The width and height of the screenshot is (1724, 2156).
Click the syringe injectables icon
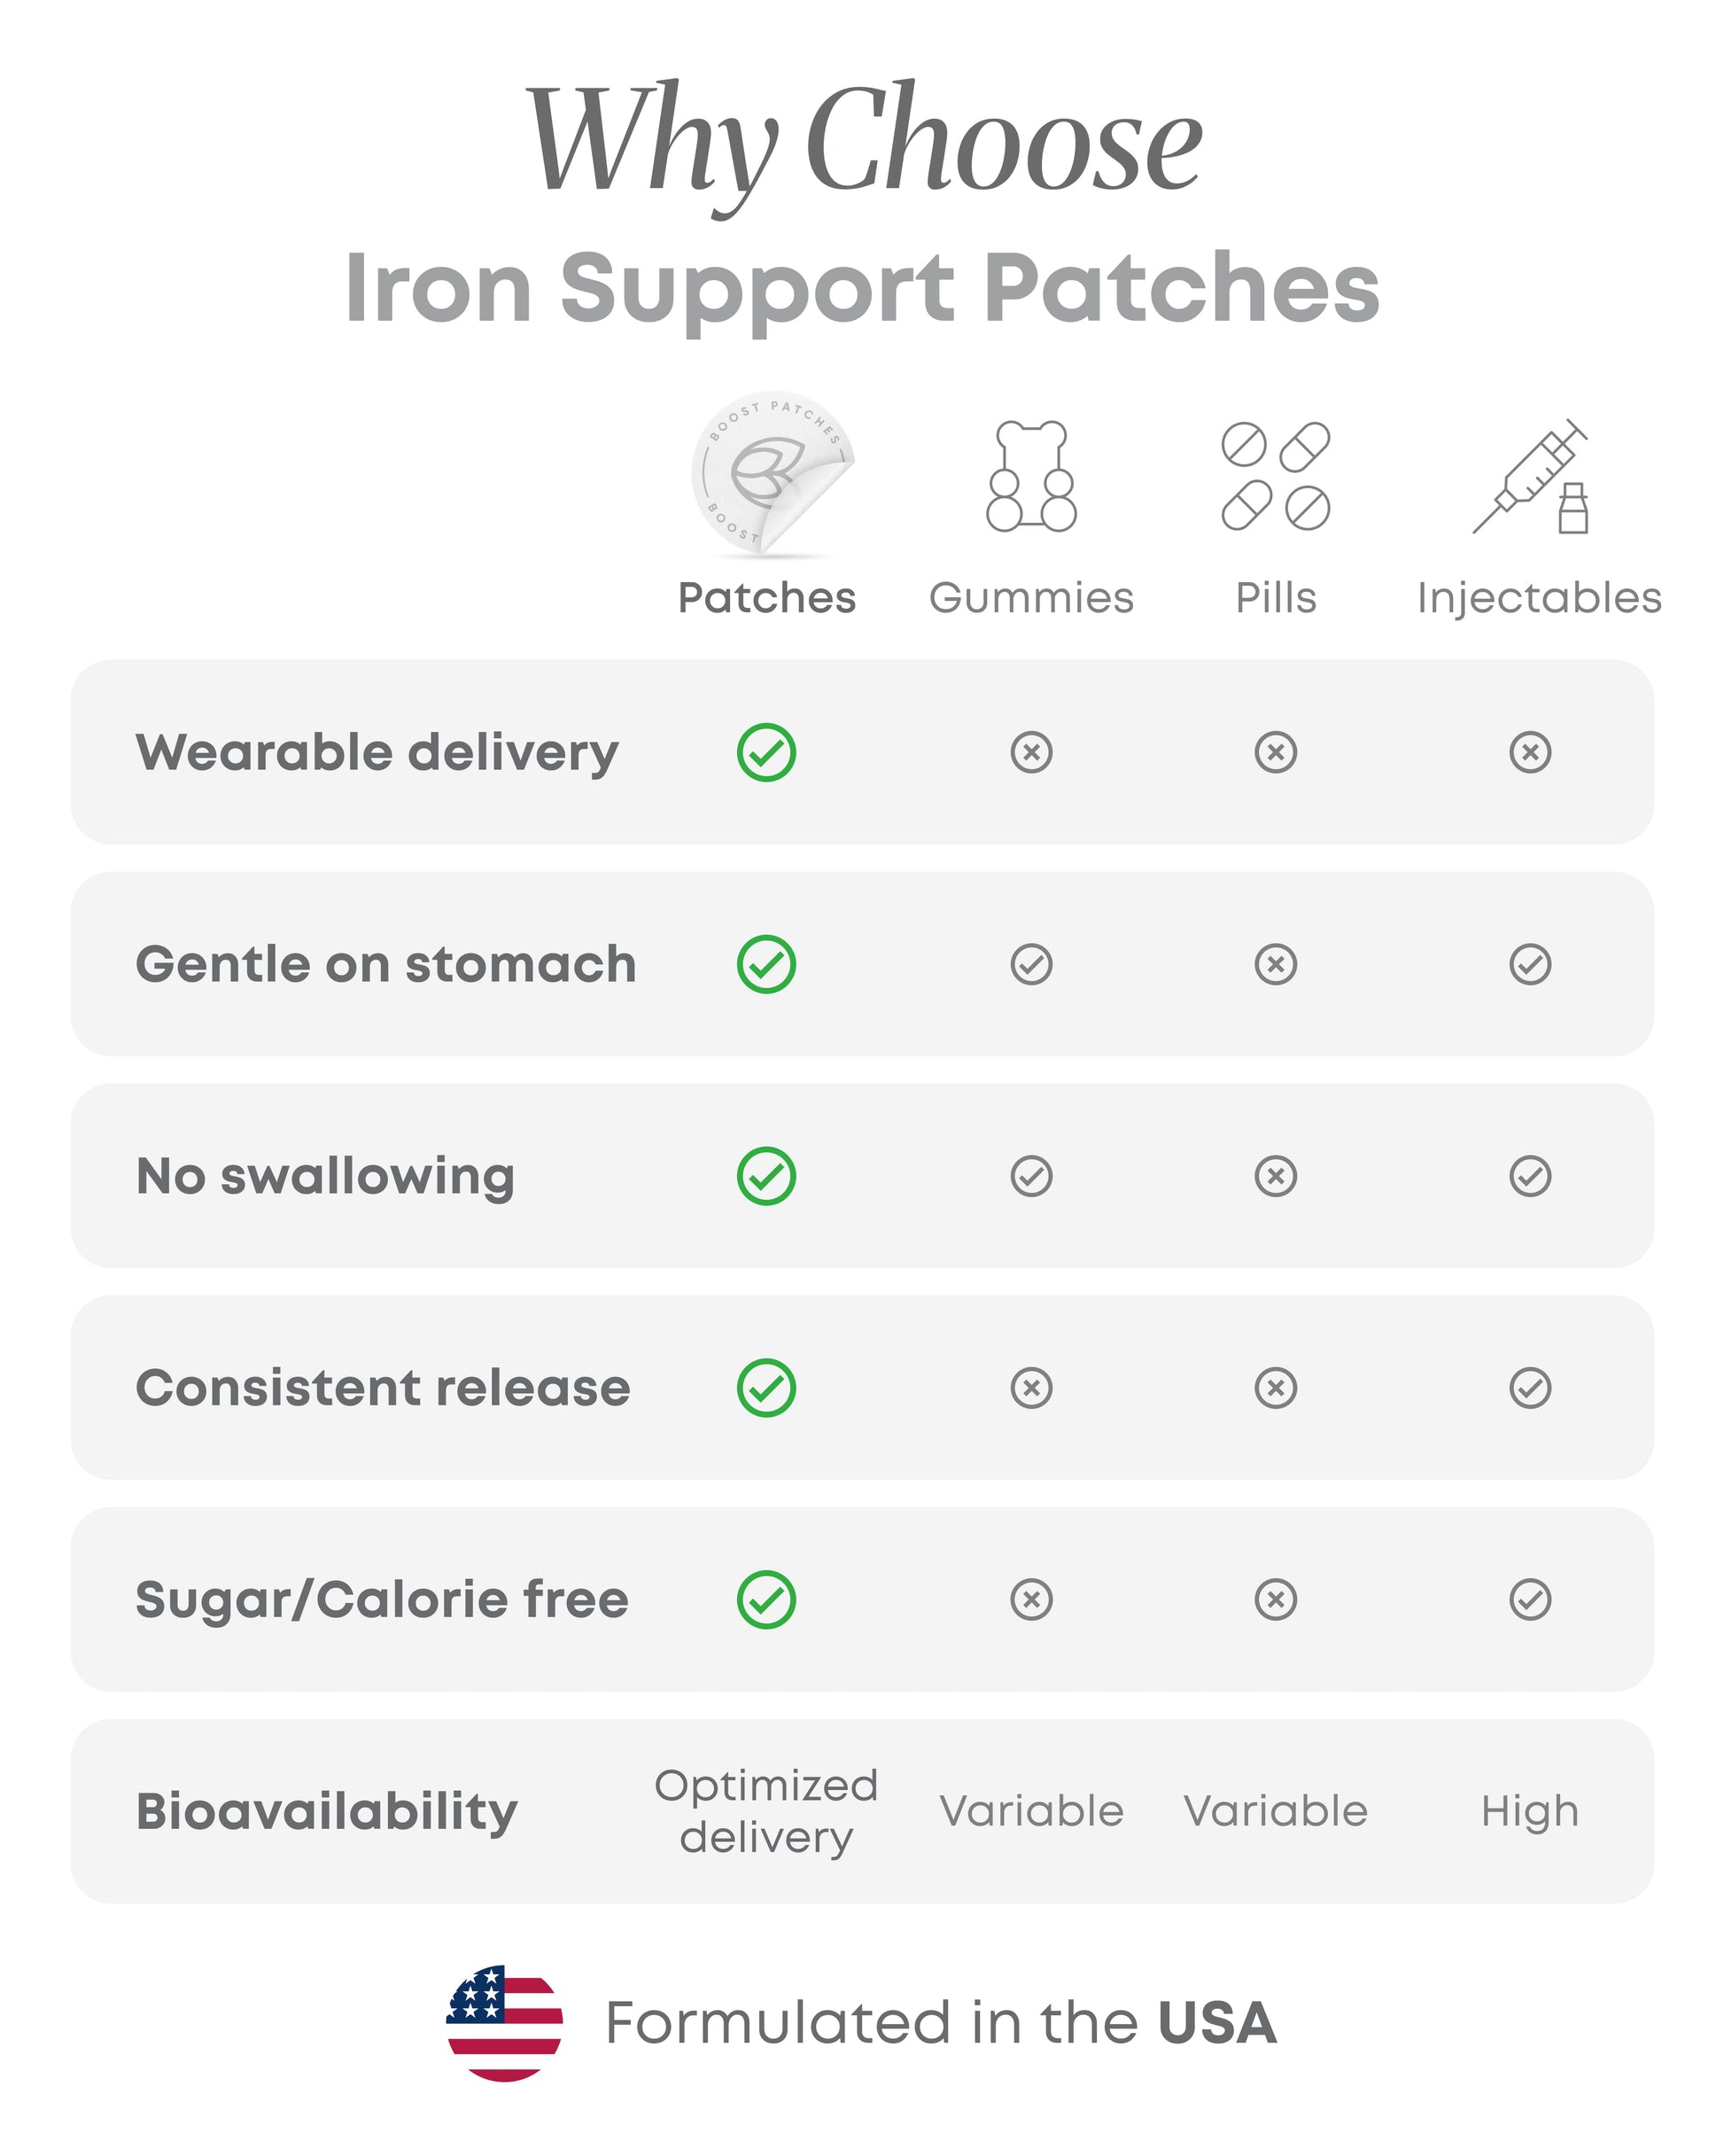pos(1530,476)
